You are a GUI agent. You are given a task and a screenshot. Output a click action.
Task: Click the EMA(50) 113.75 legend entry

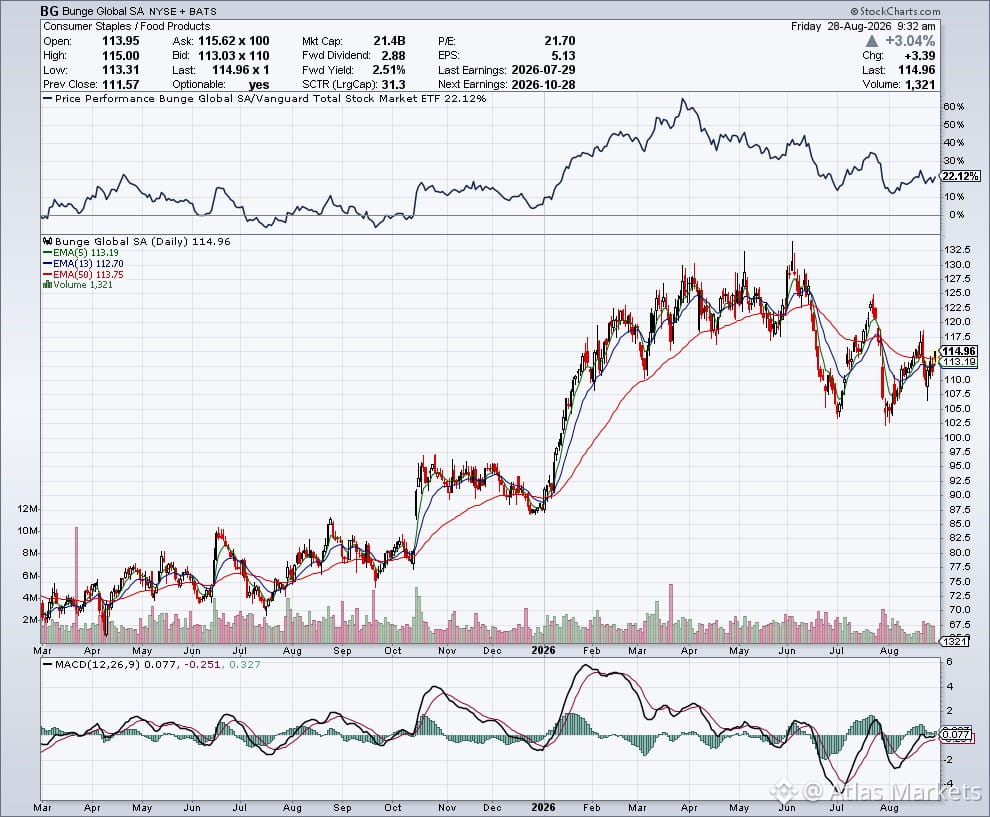(x=83, y=274)
